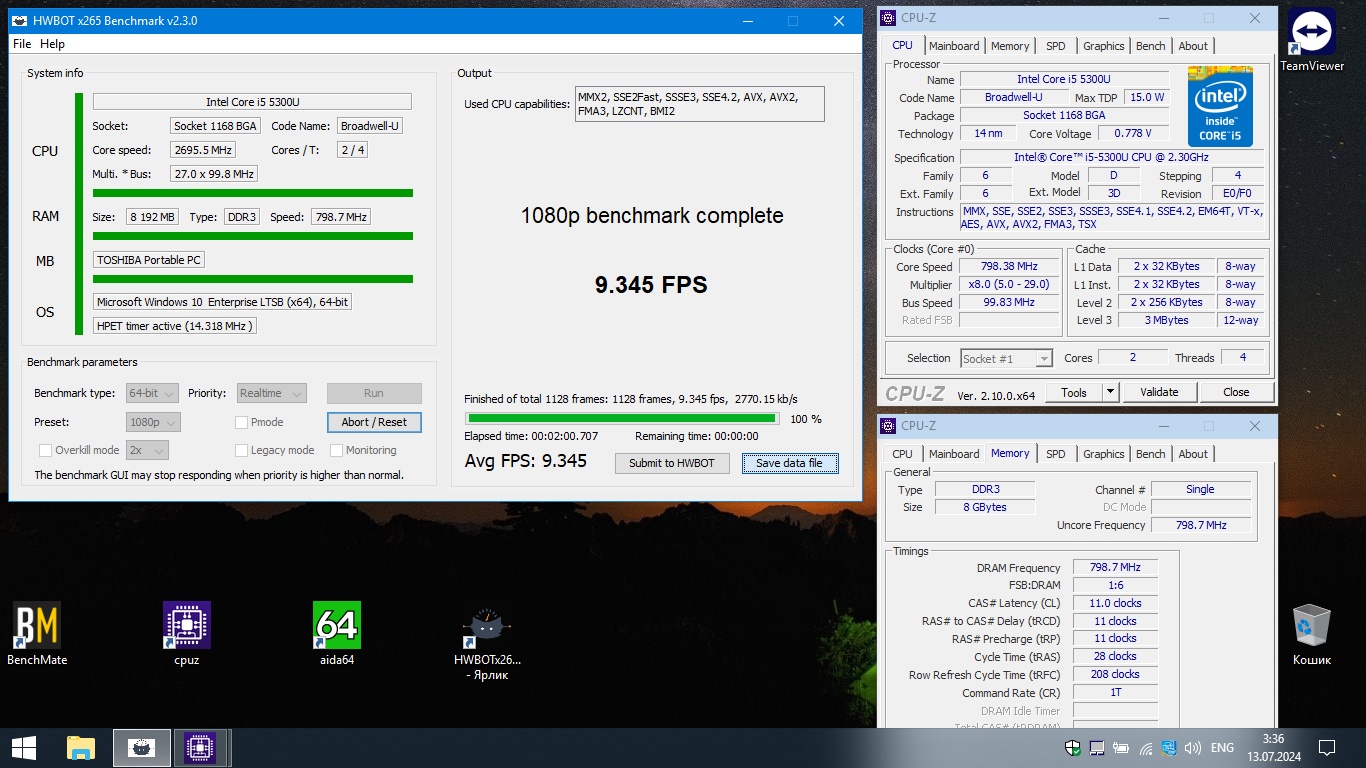Click the lower CPU-Z window title icon
The image size is (1366, 768).
[x=889, y=425]
